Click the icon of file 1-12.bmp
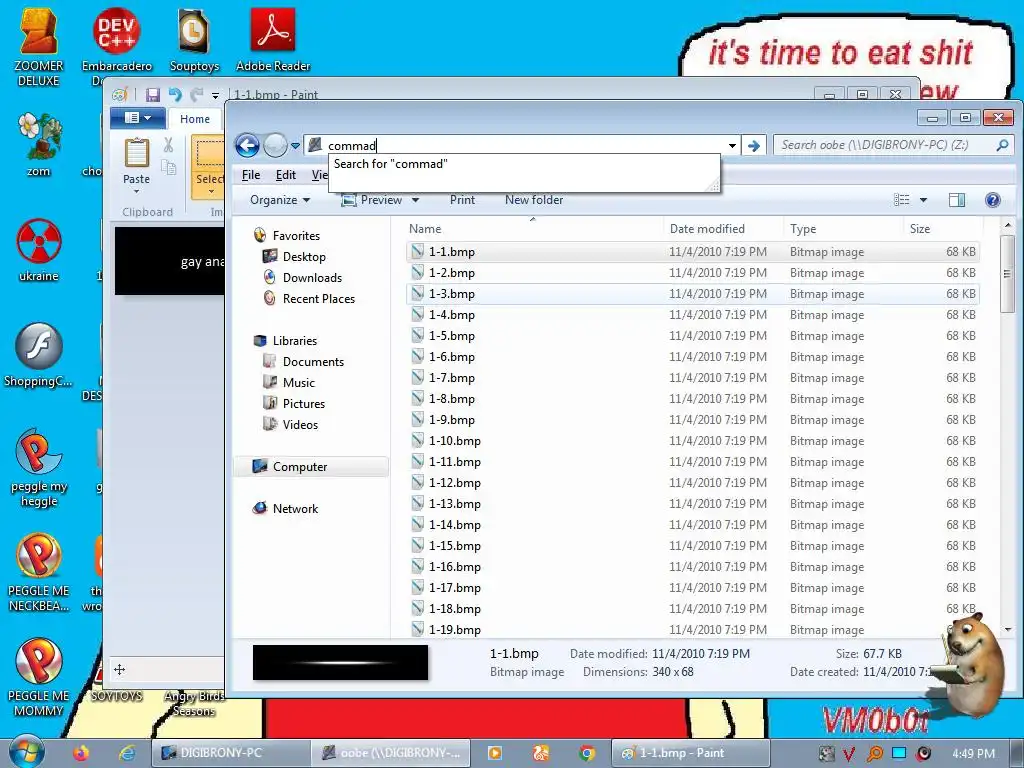This screenshot has height=768, width=1024. tap(418, 483)
